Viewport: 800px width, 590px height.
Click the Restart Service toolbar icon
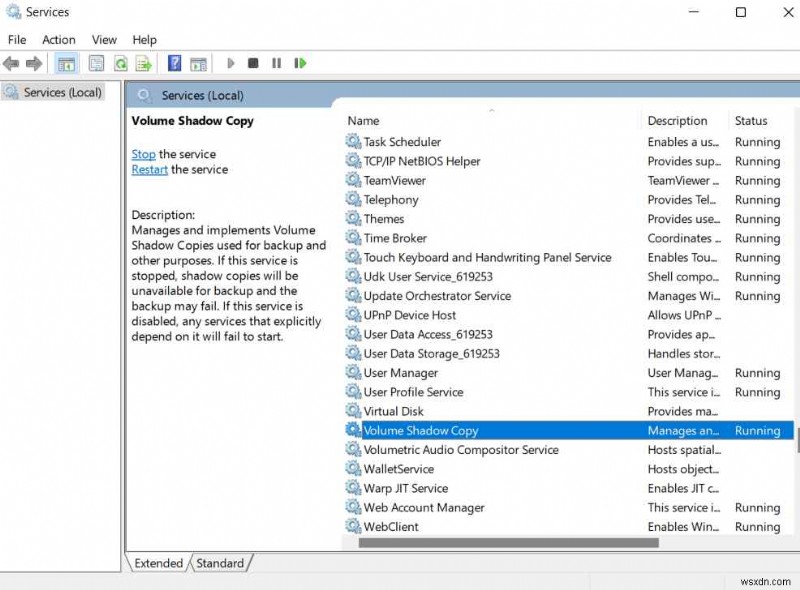300,63
